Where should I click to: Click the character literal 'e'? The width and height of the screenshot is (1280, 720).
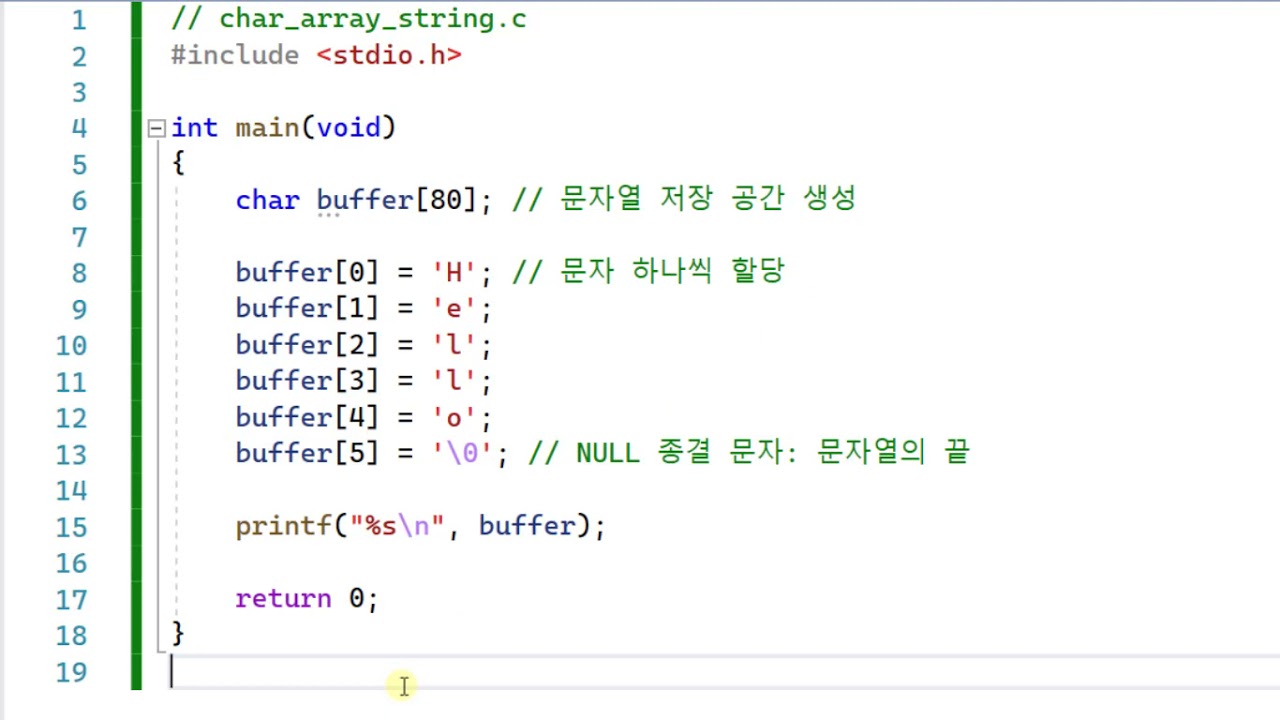point(453,308)
